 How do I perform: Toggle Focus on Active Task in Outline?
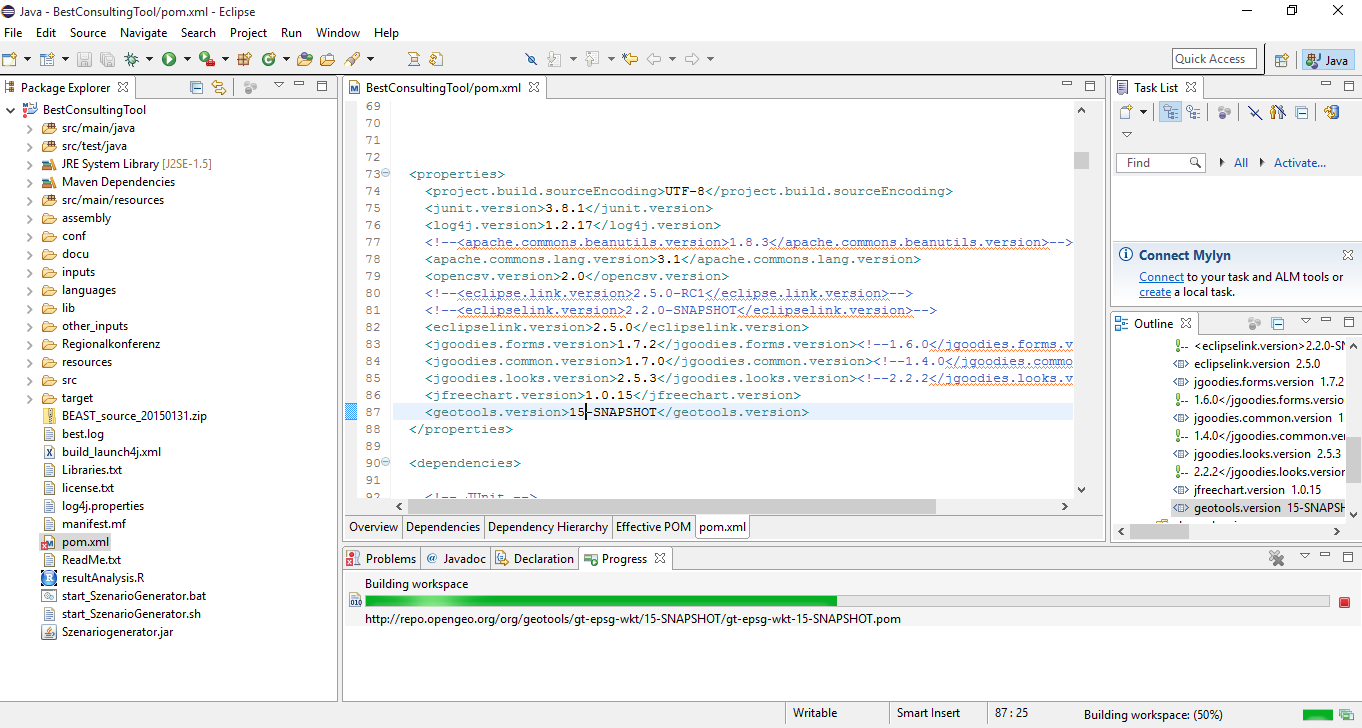(x=1254, y=324)
